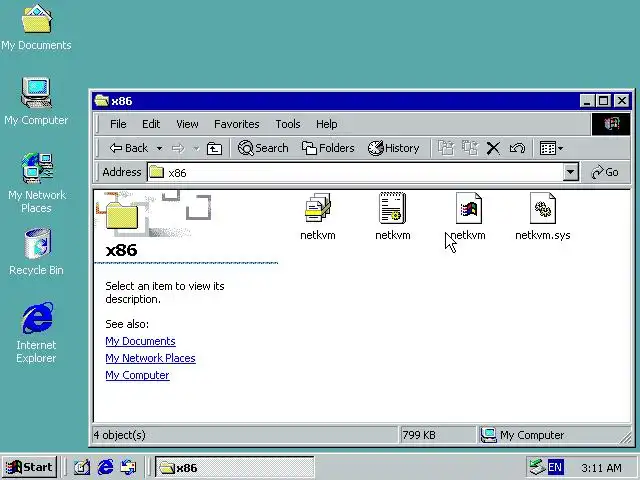Open the Edit menu
640x480 pixels.
(151, 124)
